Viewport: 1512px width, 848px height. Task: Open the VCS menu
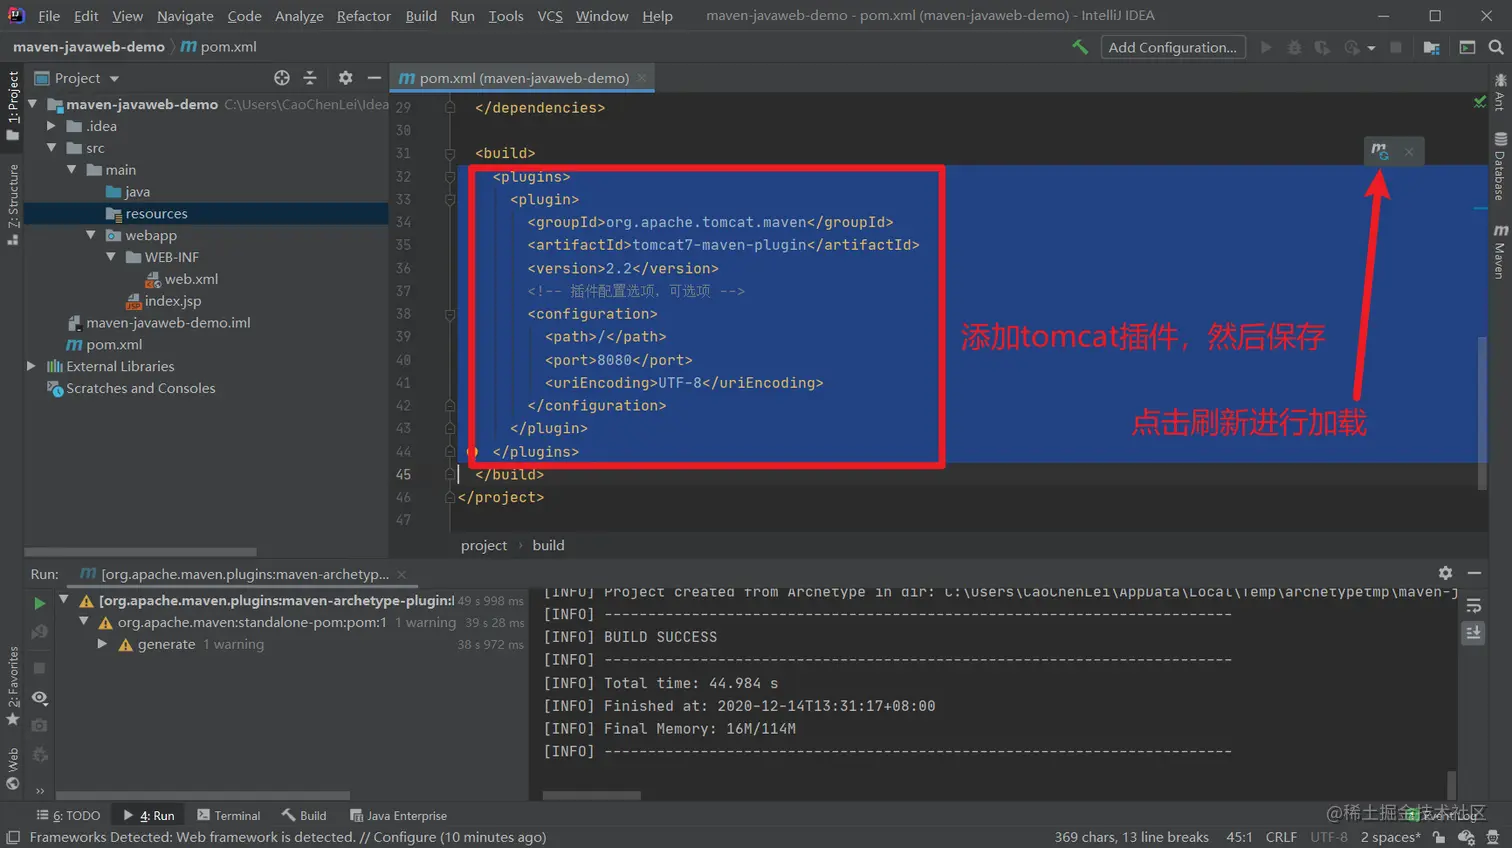[550, 16]
